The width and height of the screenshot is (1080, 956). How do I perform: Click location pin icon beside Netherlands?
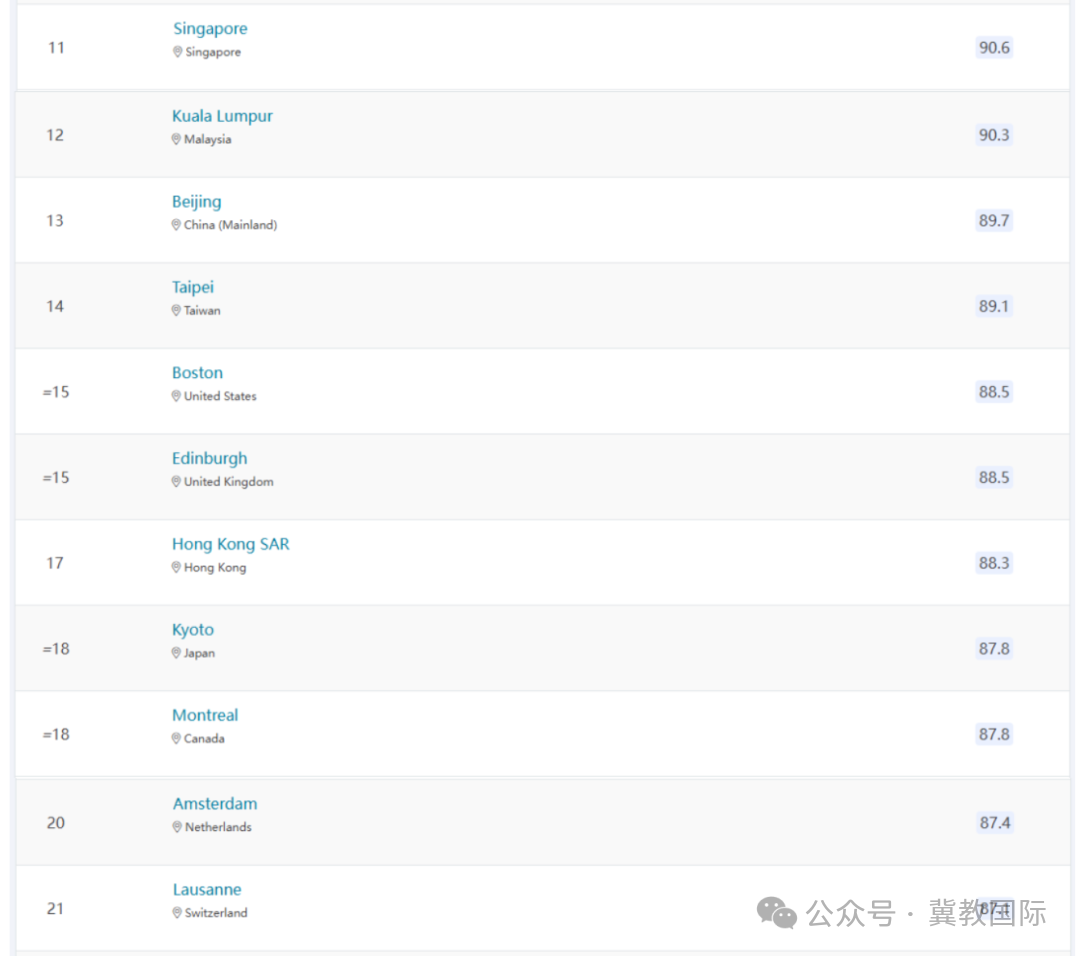pyautogui.click(x=177, y=828)
